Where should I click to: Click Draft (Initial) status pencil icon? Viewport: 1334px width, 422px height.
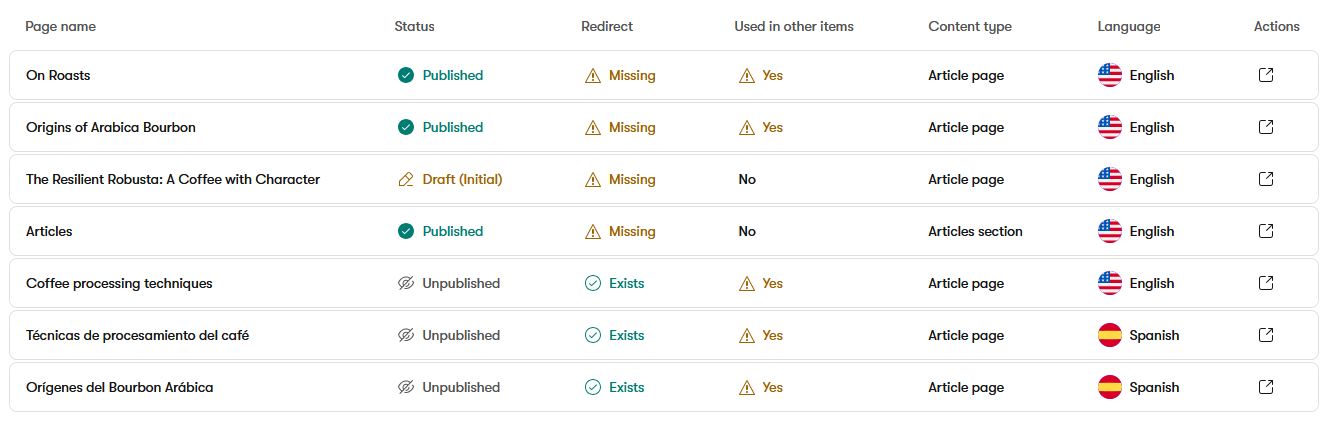pyautogui.click(x=406, y=179)
